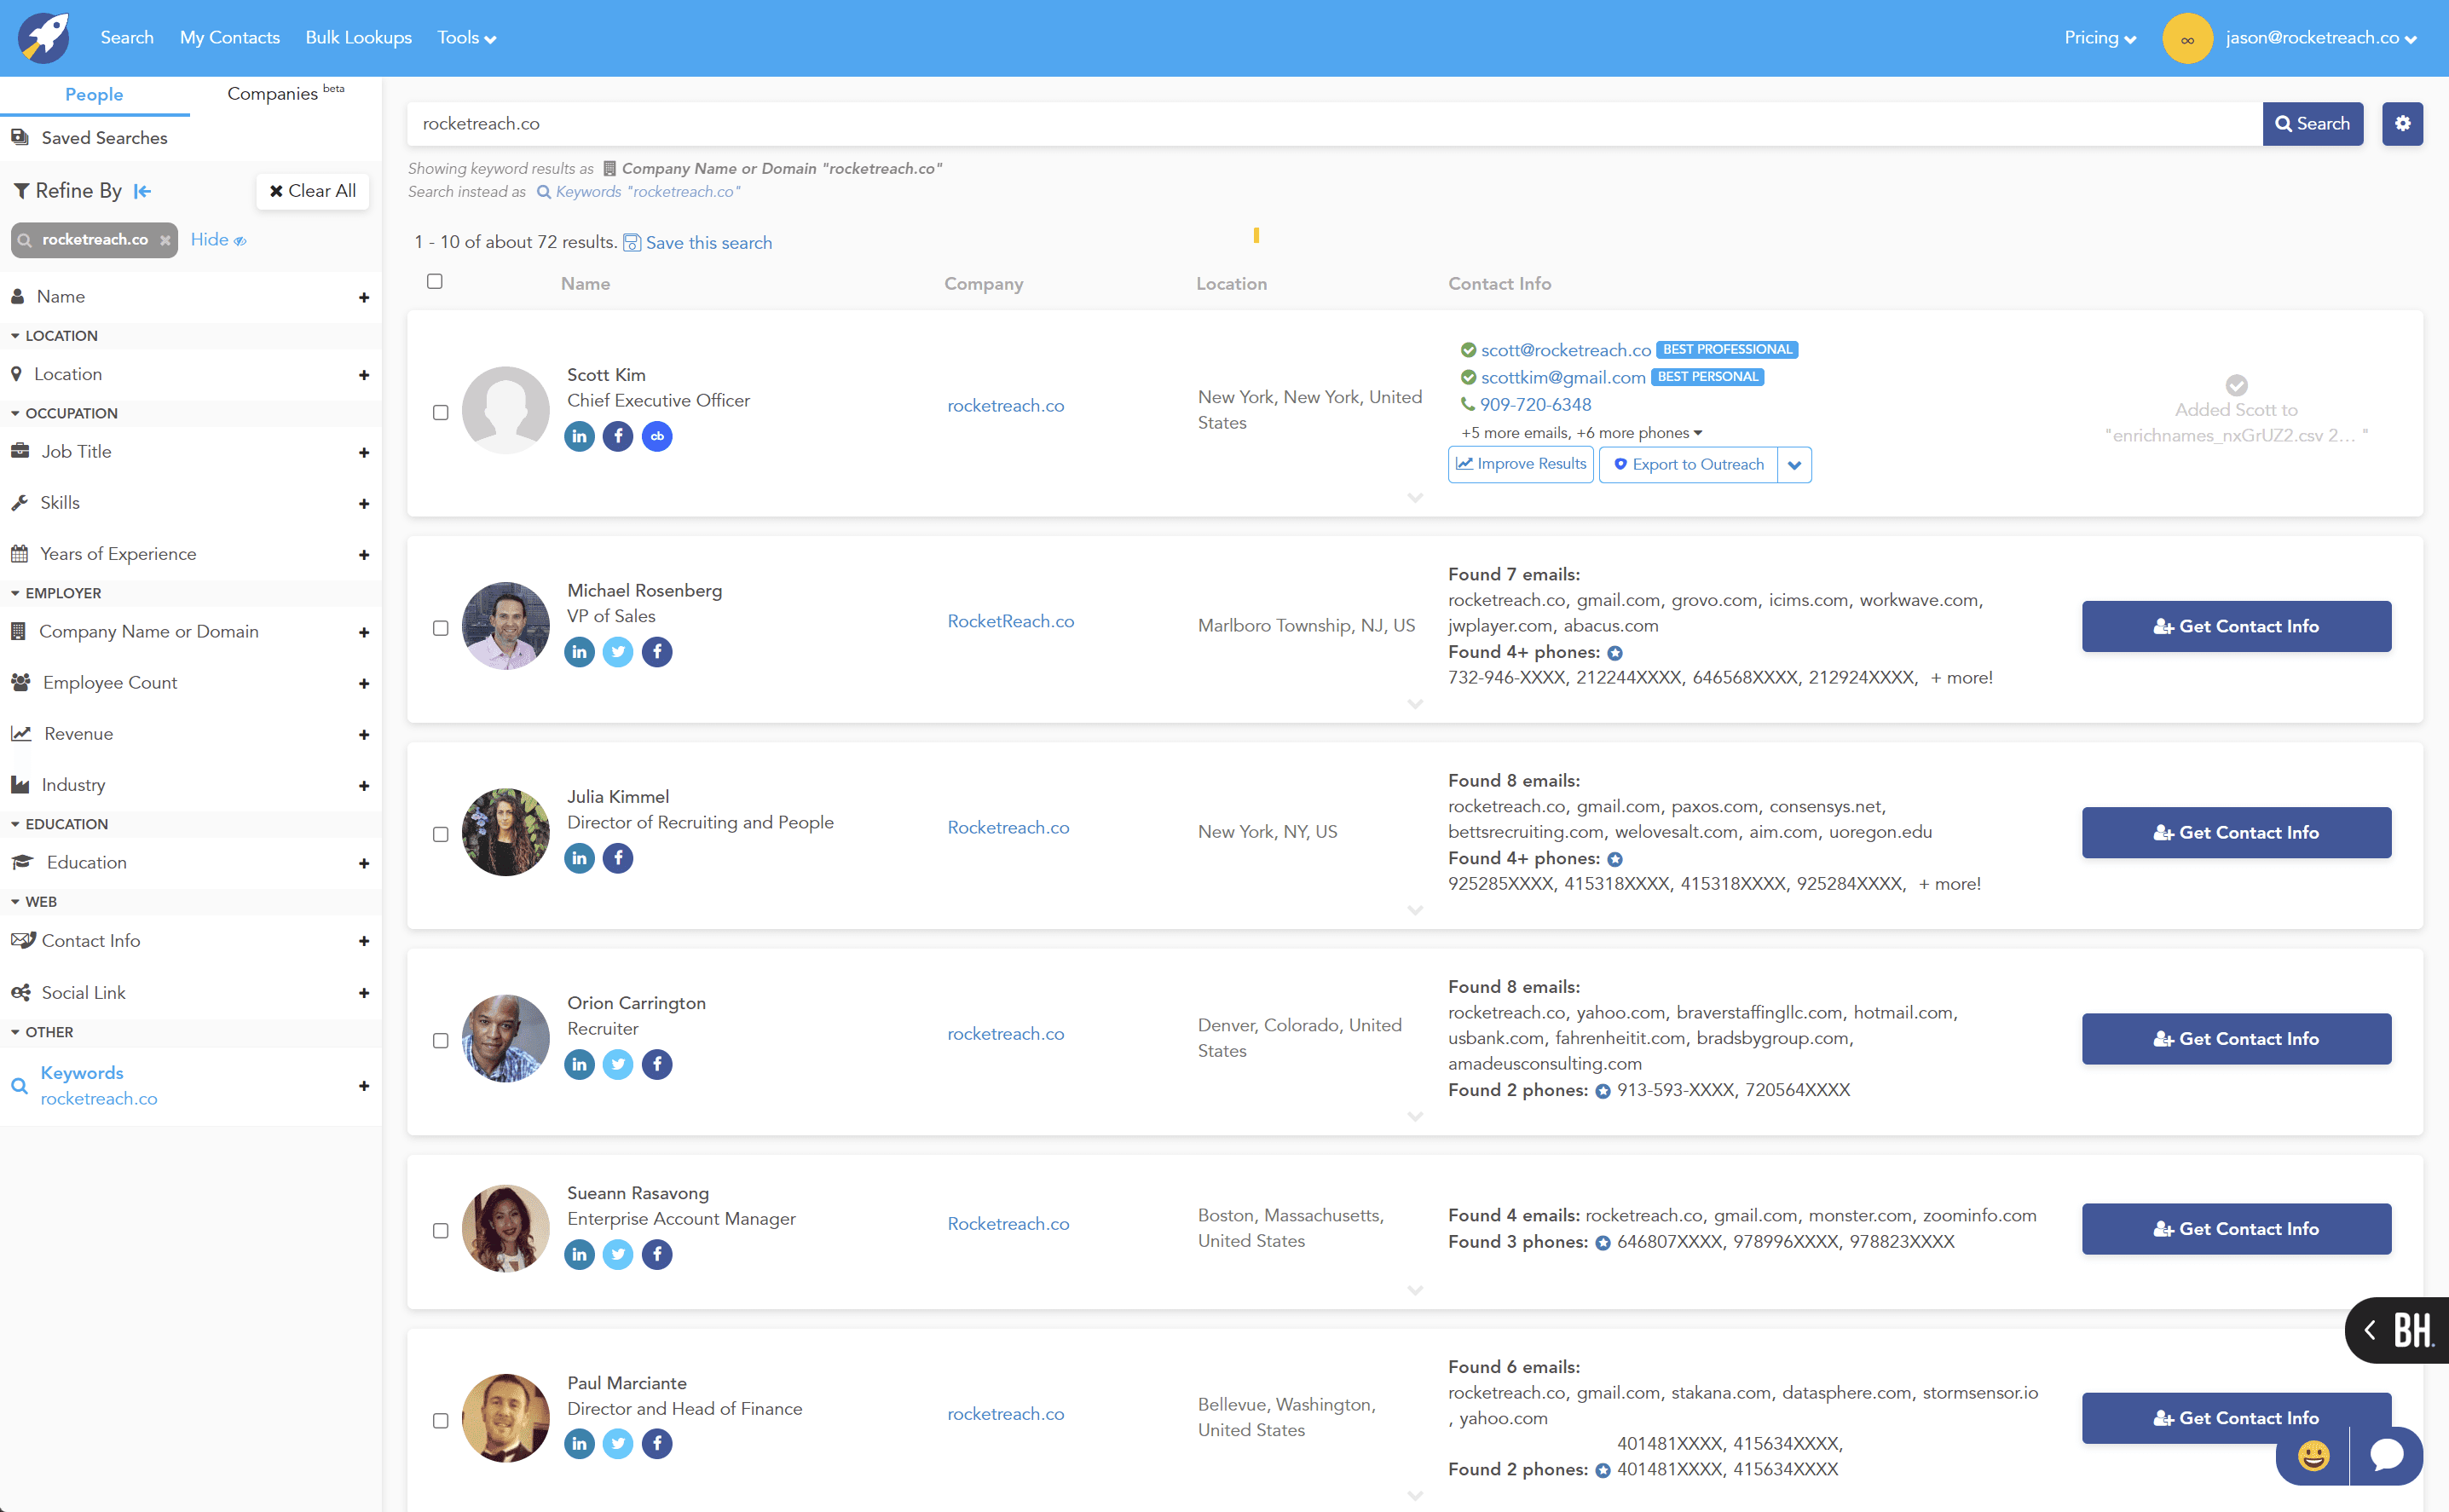2449x1512 pixels.
Task: Click Scott Kim's Crunchbase icon
Action: (657, 436)
